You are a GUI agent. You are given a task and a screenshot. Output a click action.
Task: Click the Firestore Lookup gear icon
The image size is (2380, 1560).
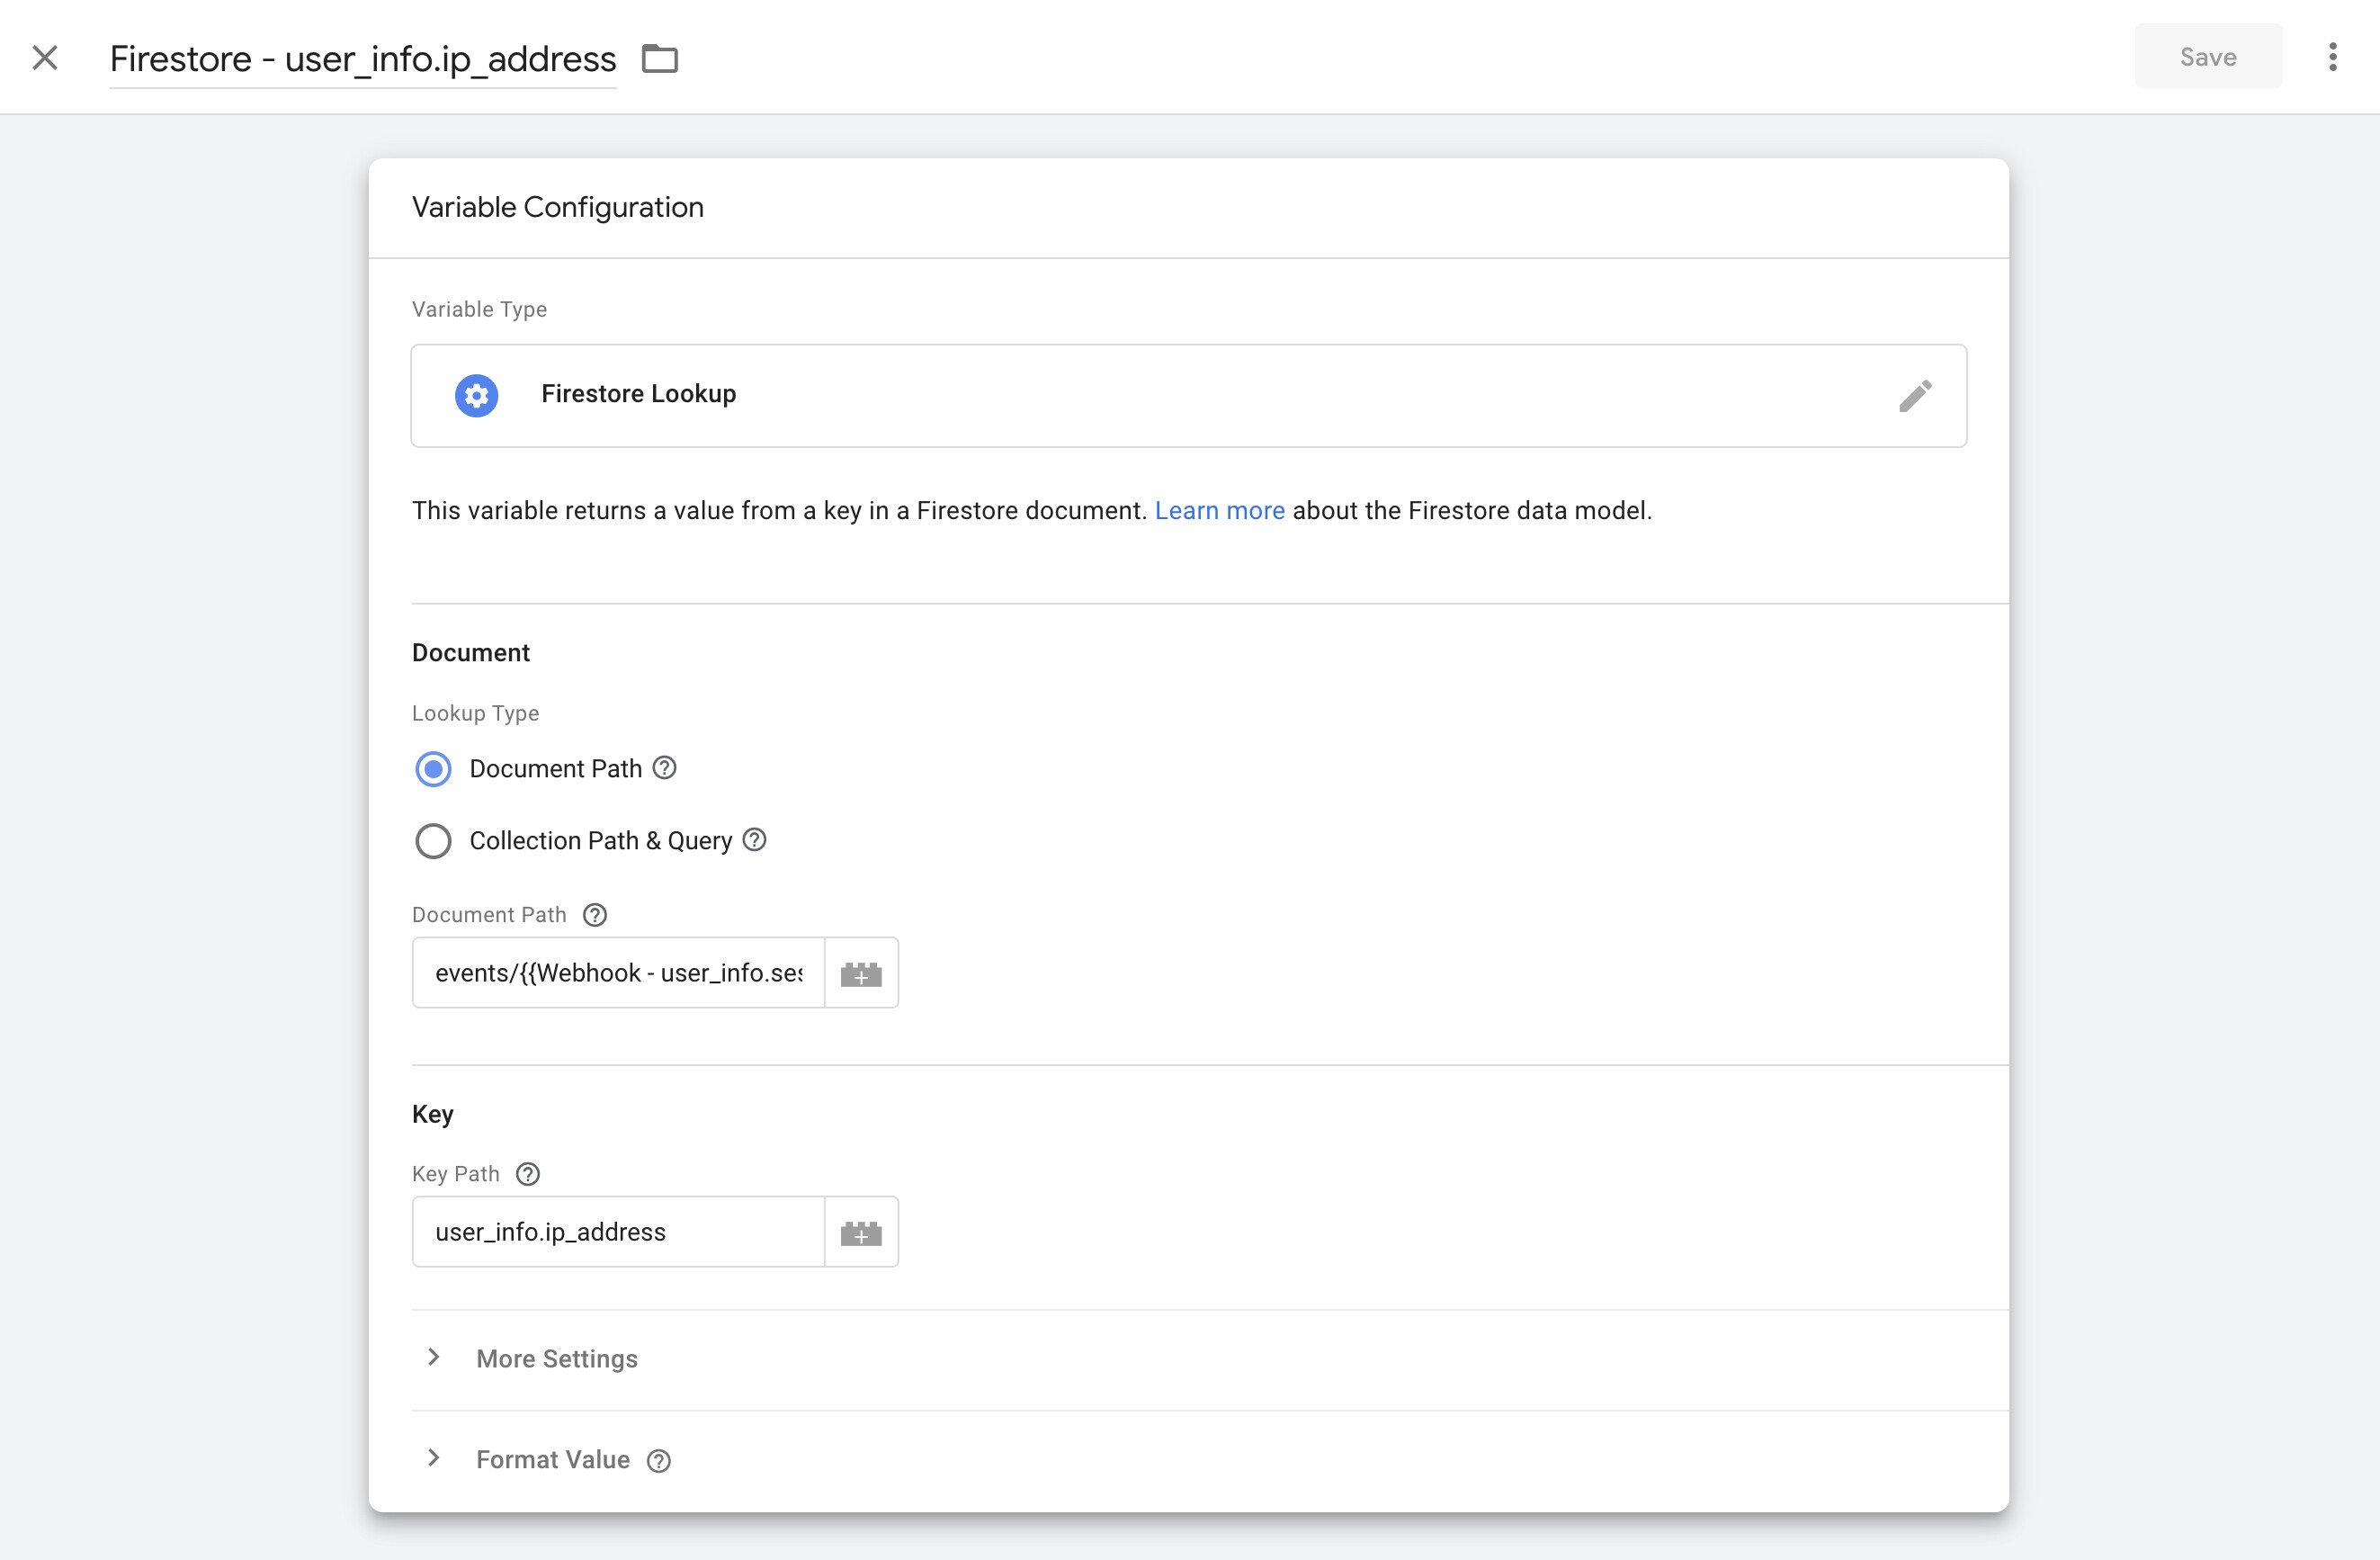tap(477, 396)
